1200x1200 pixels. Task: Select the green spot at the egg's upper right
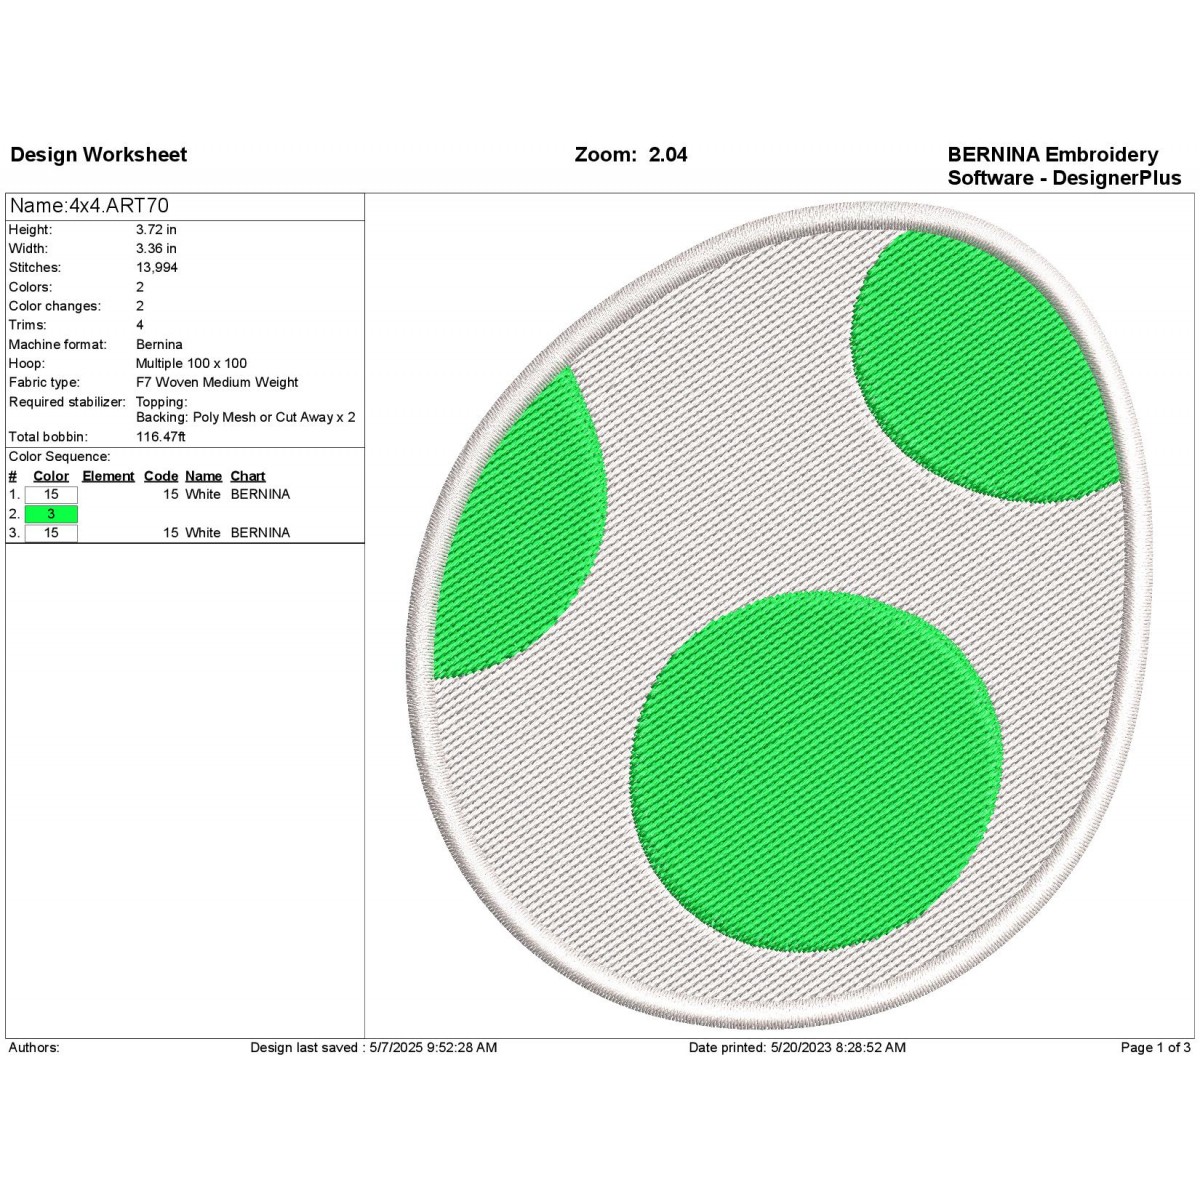tap(985, 366)
